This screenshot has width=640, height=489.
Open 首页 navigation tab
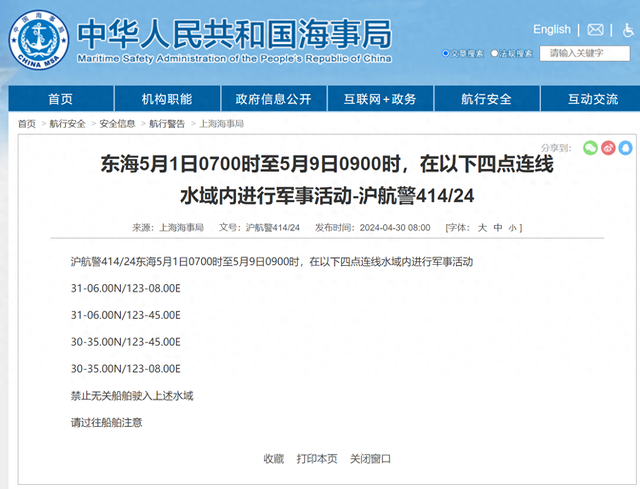[61, 99]
